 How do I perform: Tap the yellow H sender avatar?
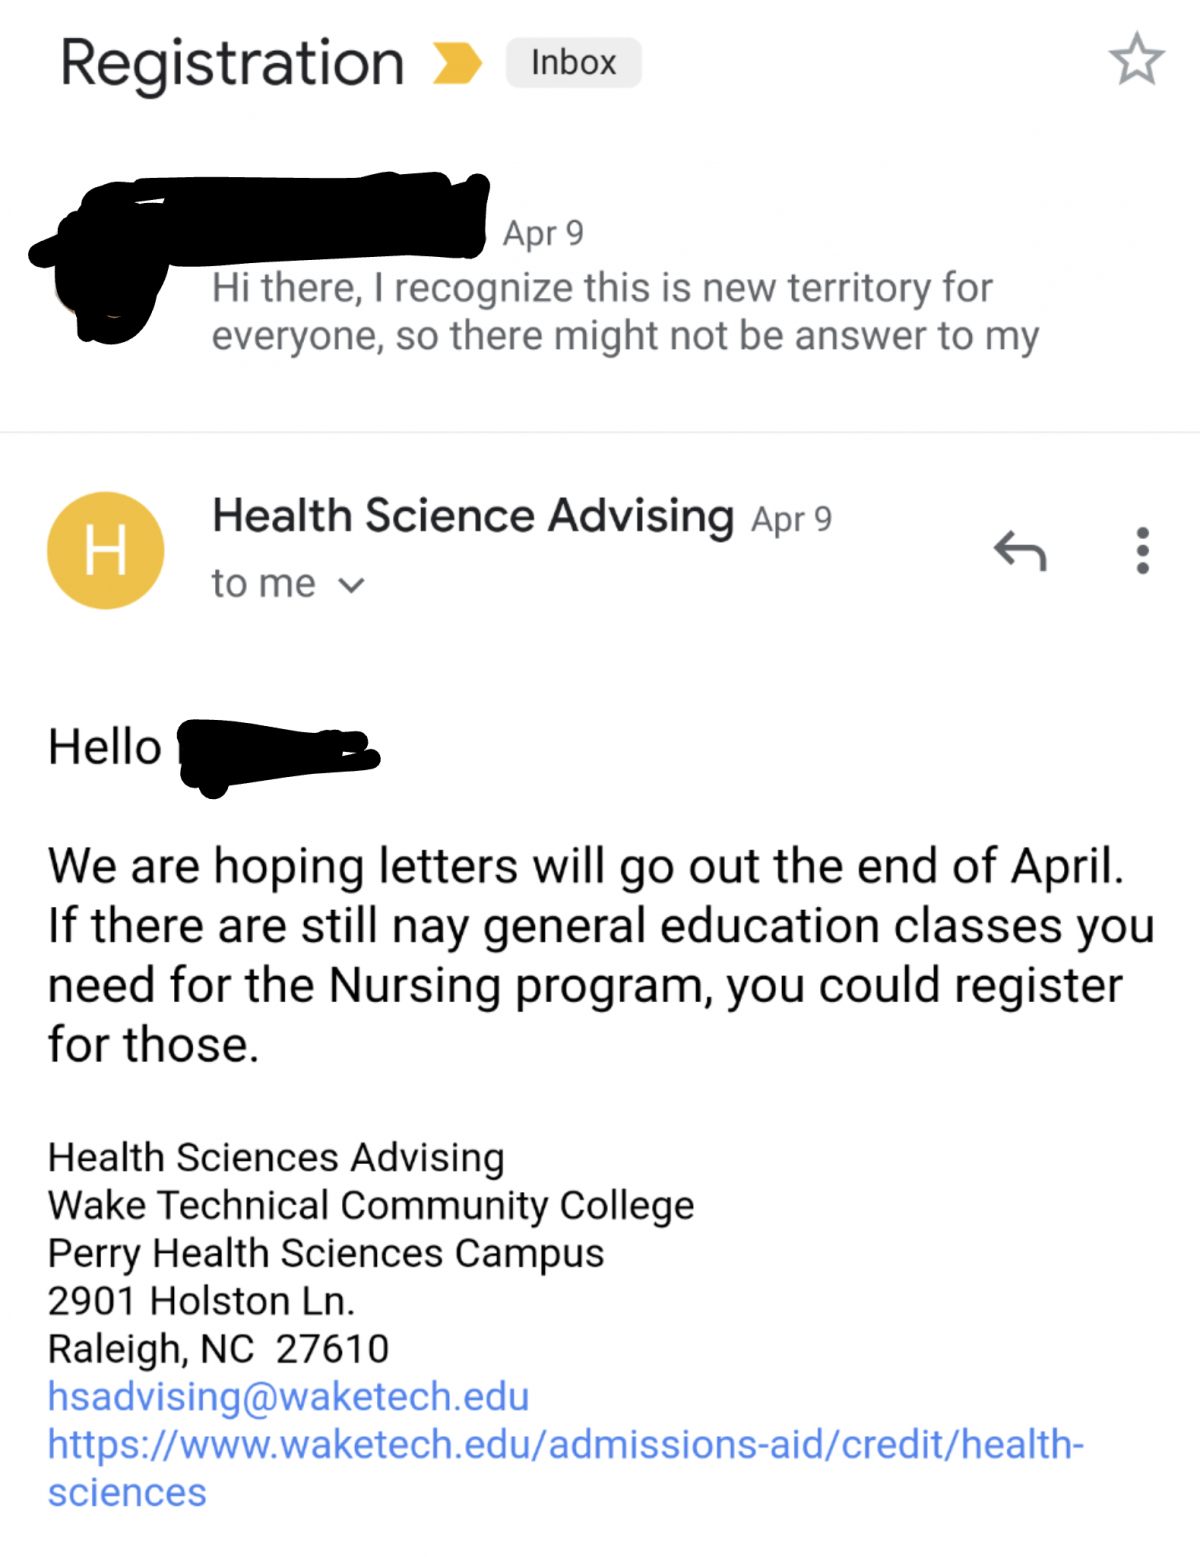(x=105, y=550)
